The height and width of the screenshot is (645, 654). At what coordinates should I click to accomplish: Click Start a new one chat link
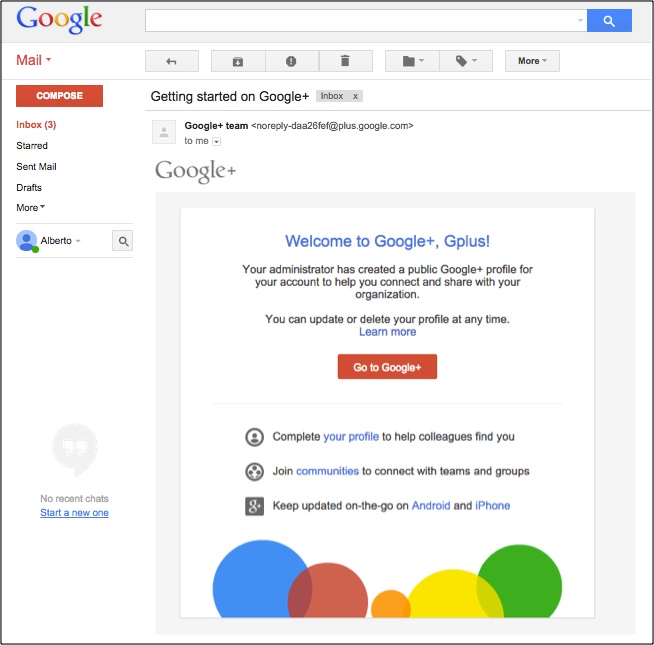(x=74, y=512)
